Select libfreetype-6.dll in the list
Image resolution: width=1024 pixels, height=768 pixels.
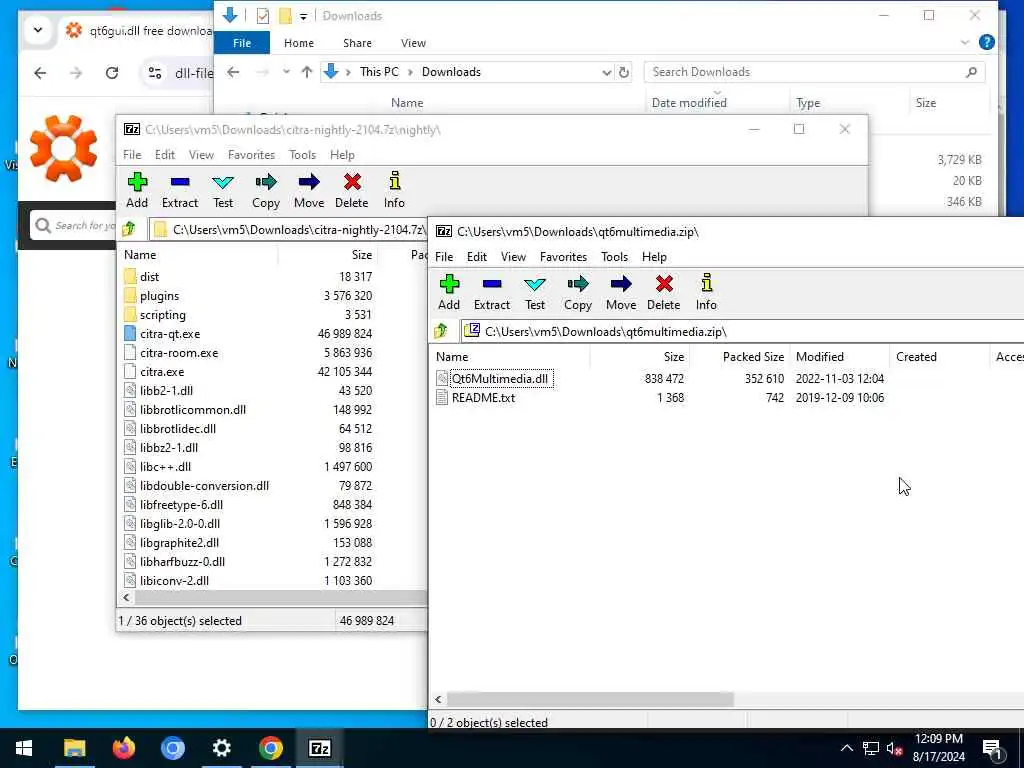181,505
